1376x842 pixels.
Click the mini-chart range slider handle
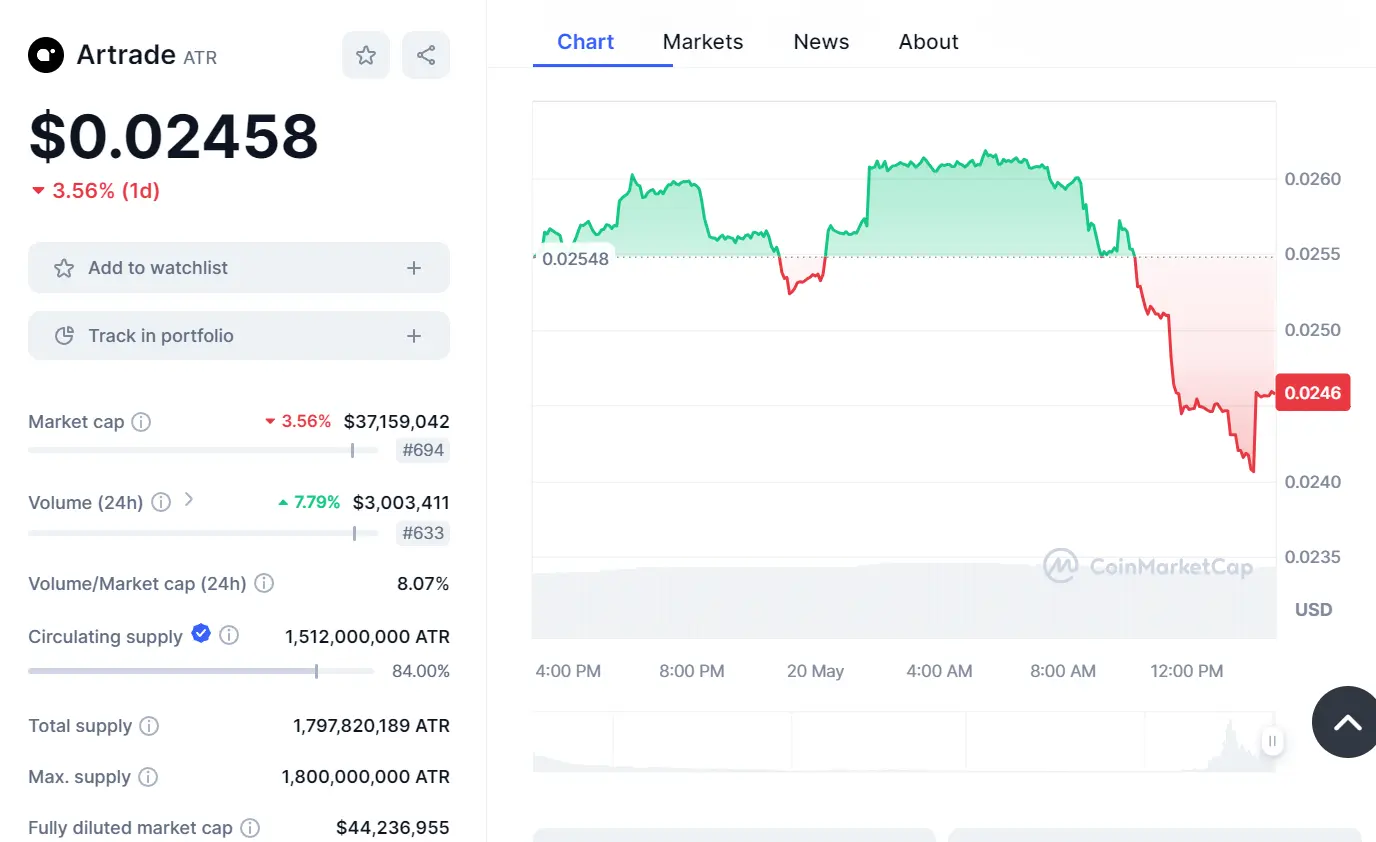pyautogui.click(x=1271, y=742)
